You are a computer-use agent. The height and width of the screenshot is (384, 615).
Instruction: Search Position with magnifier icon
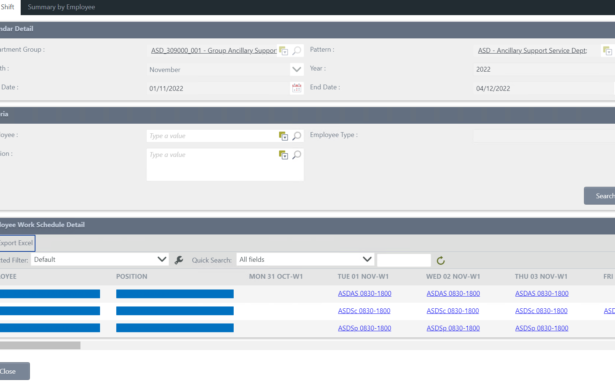(x=297, y=155)
